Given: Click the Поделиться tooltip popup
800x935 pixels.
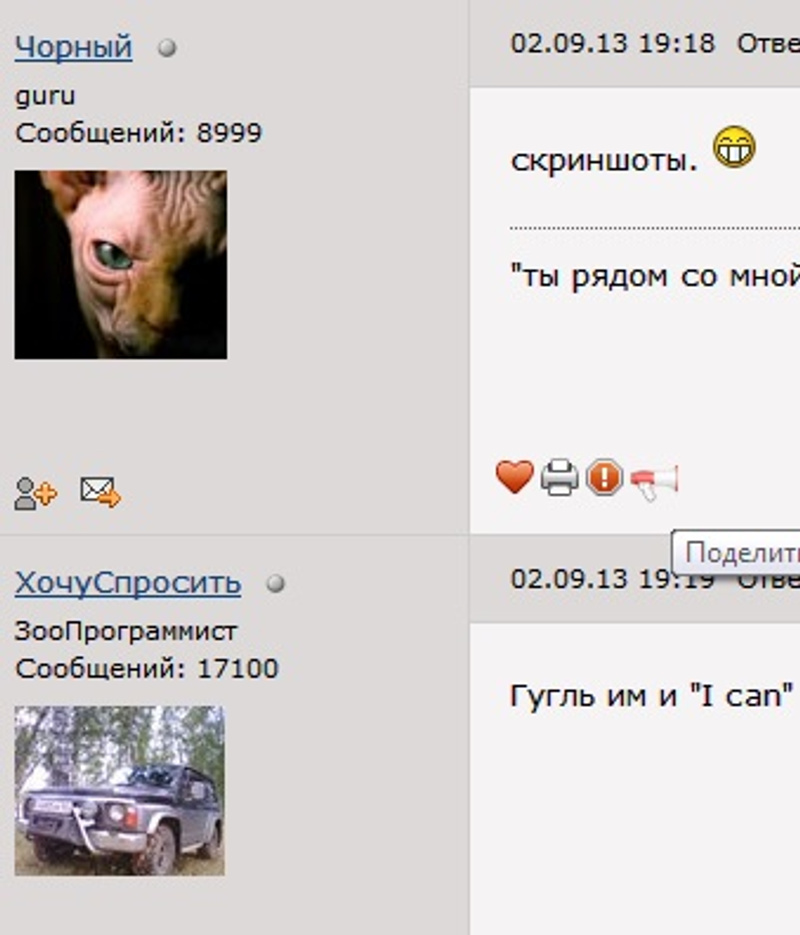Looking at the screenshot, I should tap(736, 552).
